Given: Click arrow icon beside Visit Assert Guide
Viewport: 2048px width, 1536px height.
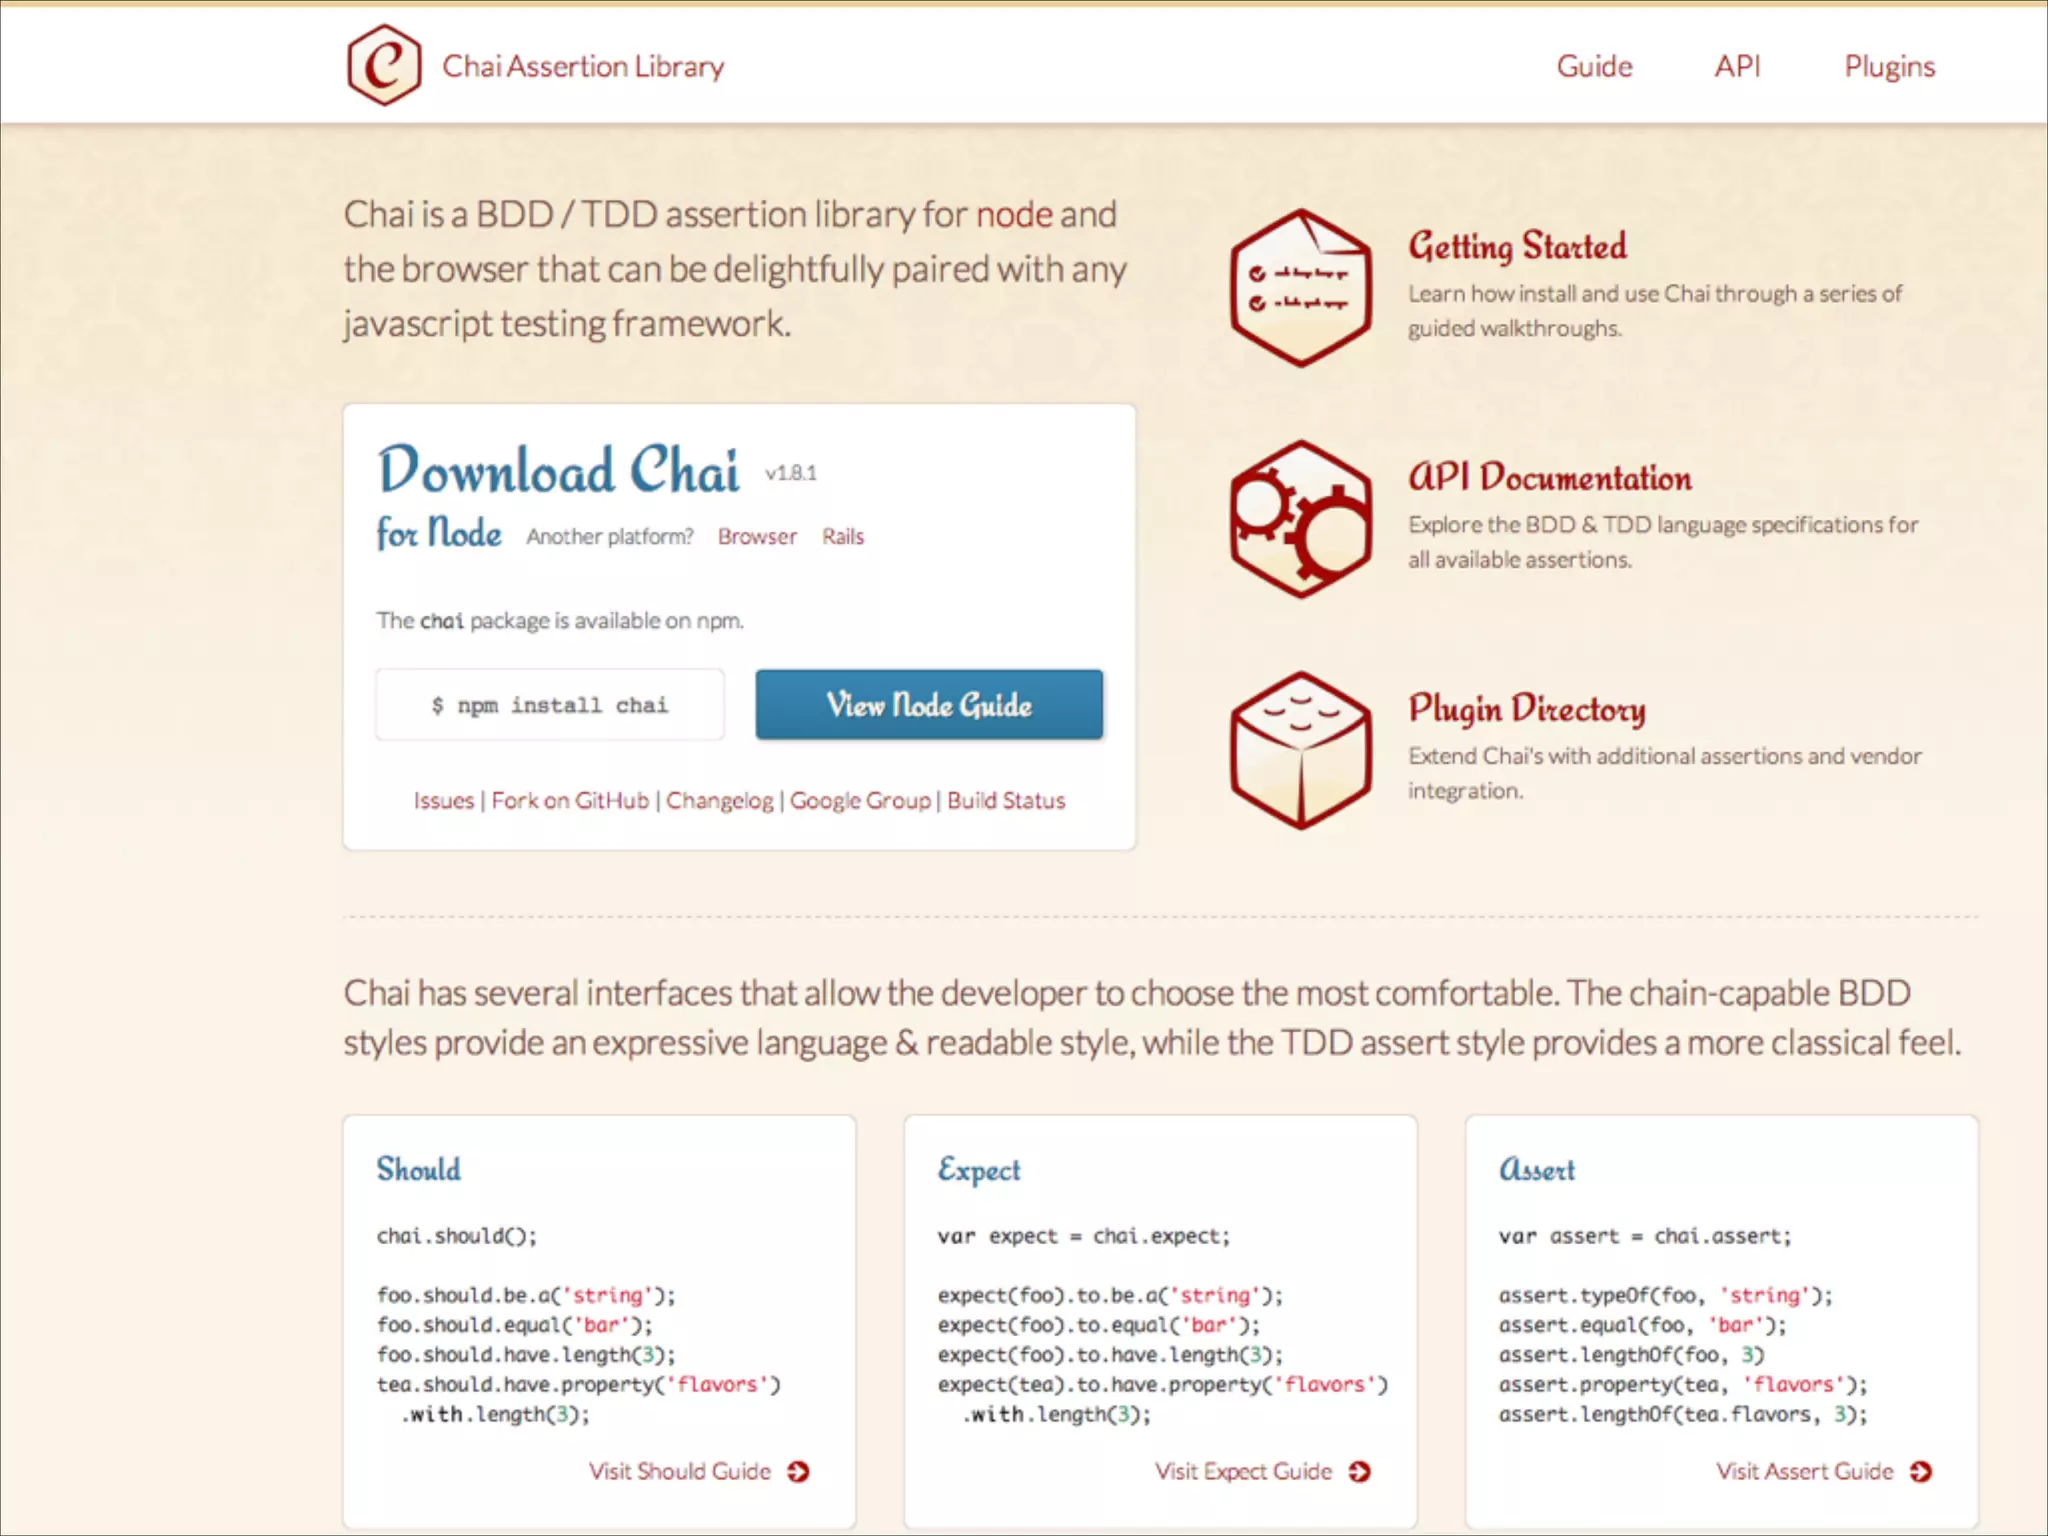Looking at the screenshot, I should [1920, 1471].
